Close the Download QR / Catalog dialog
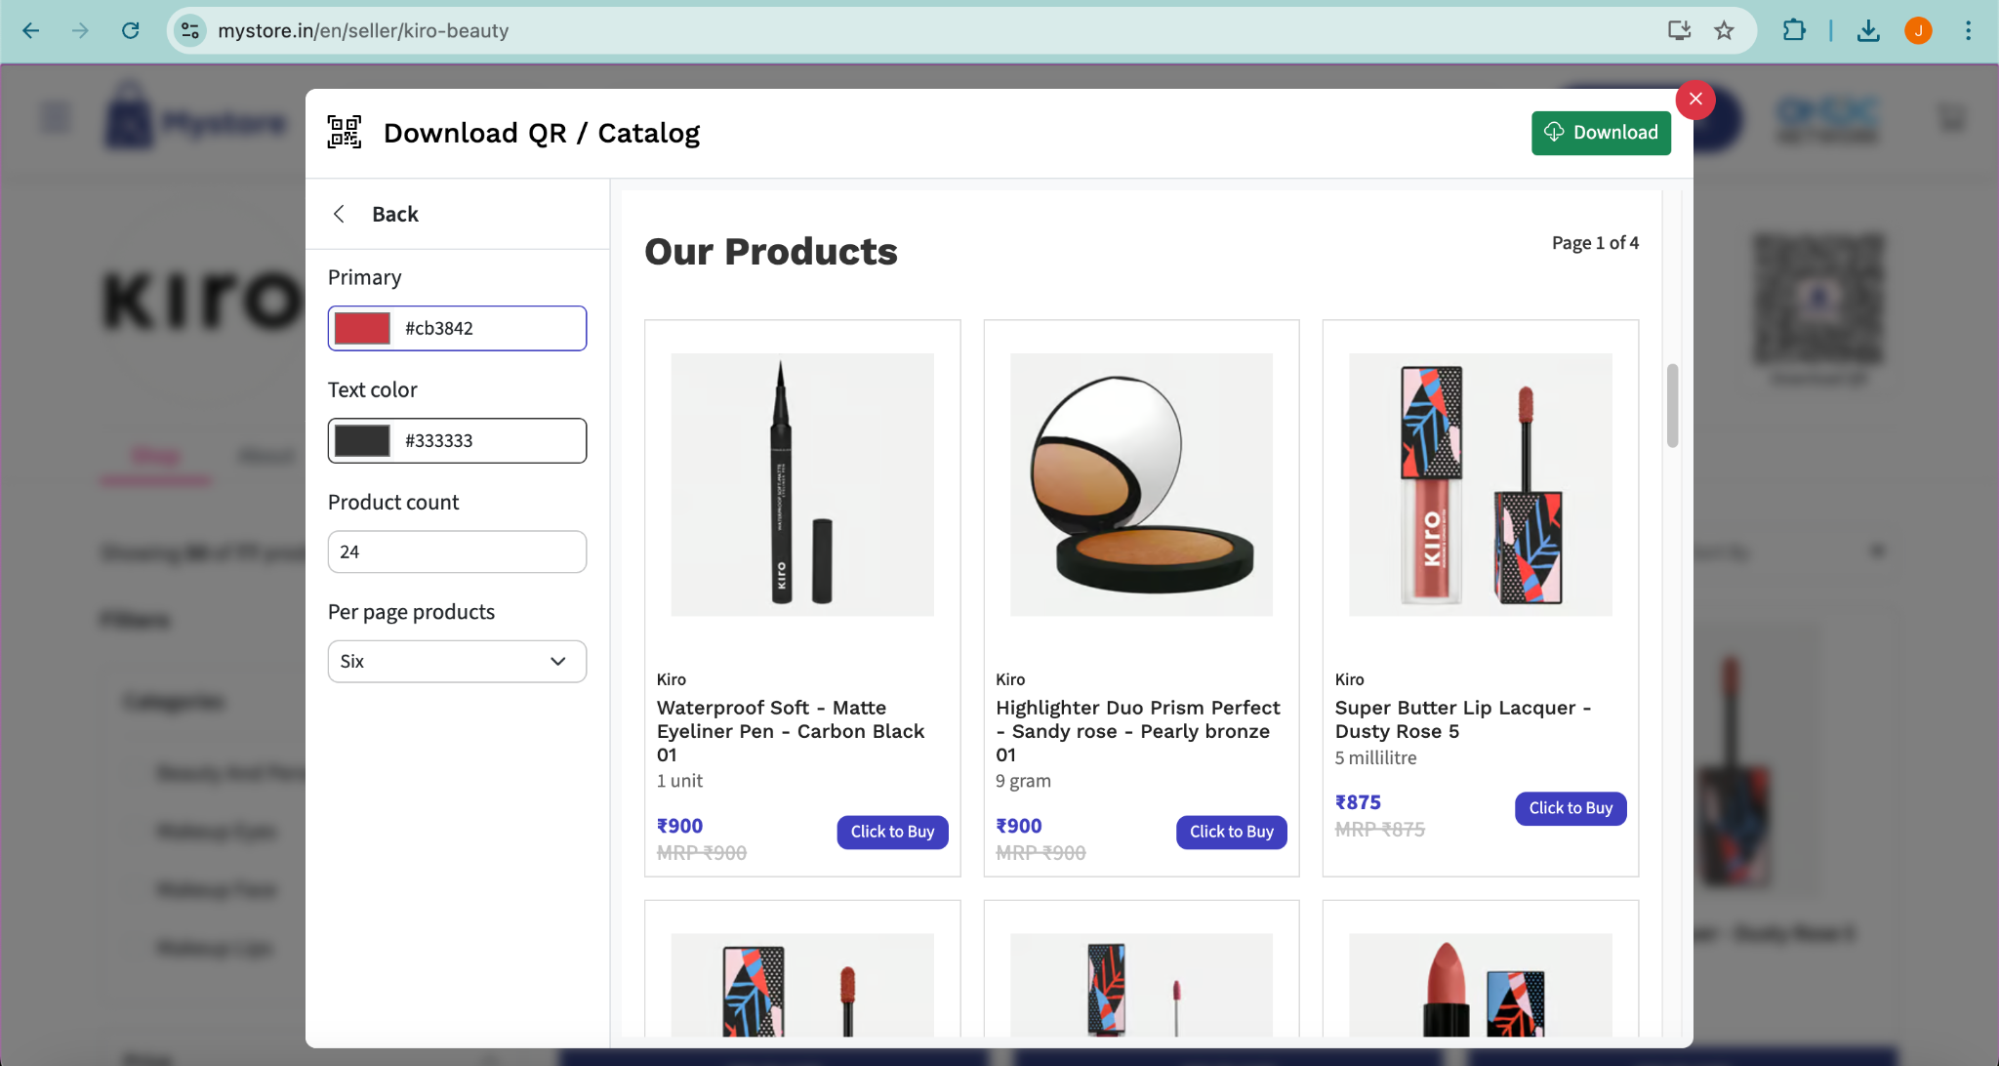 tap(1695, 99)
